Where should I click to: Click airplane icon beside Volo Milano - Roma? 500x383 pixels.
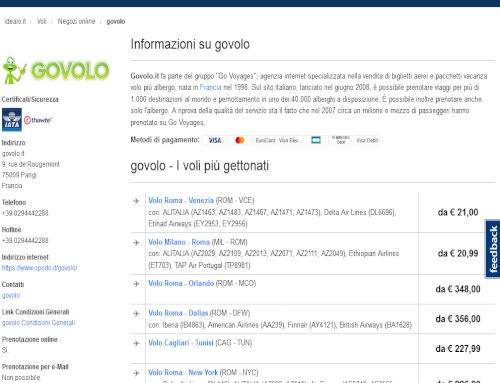[136, 243]
